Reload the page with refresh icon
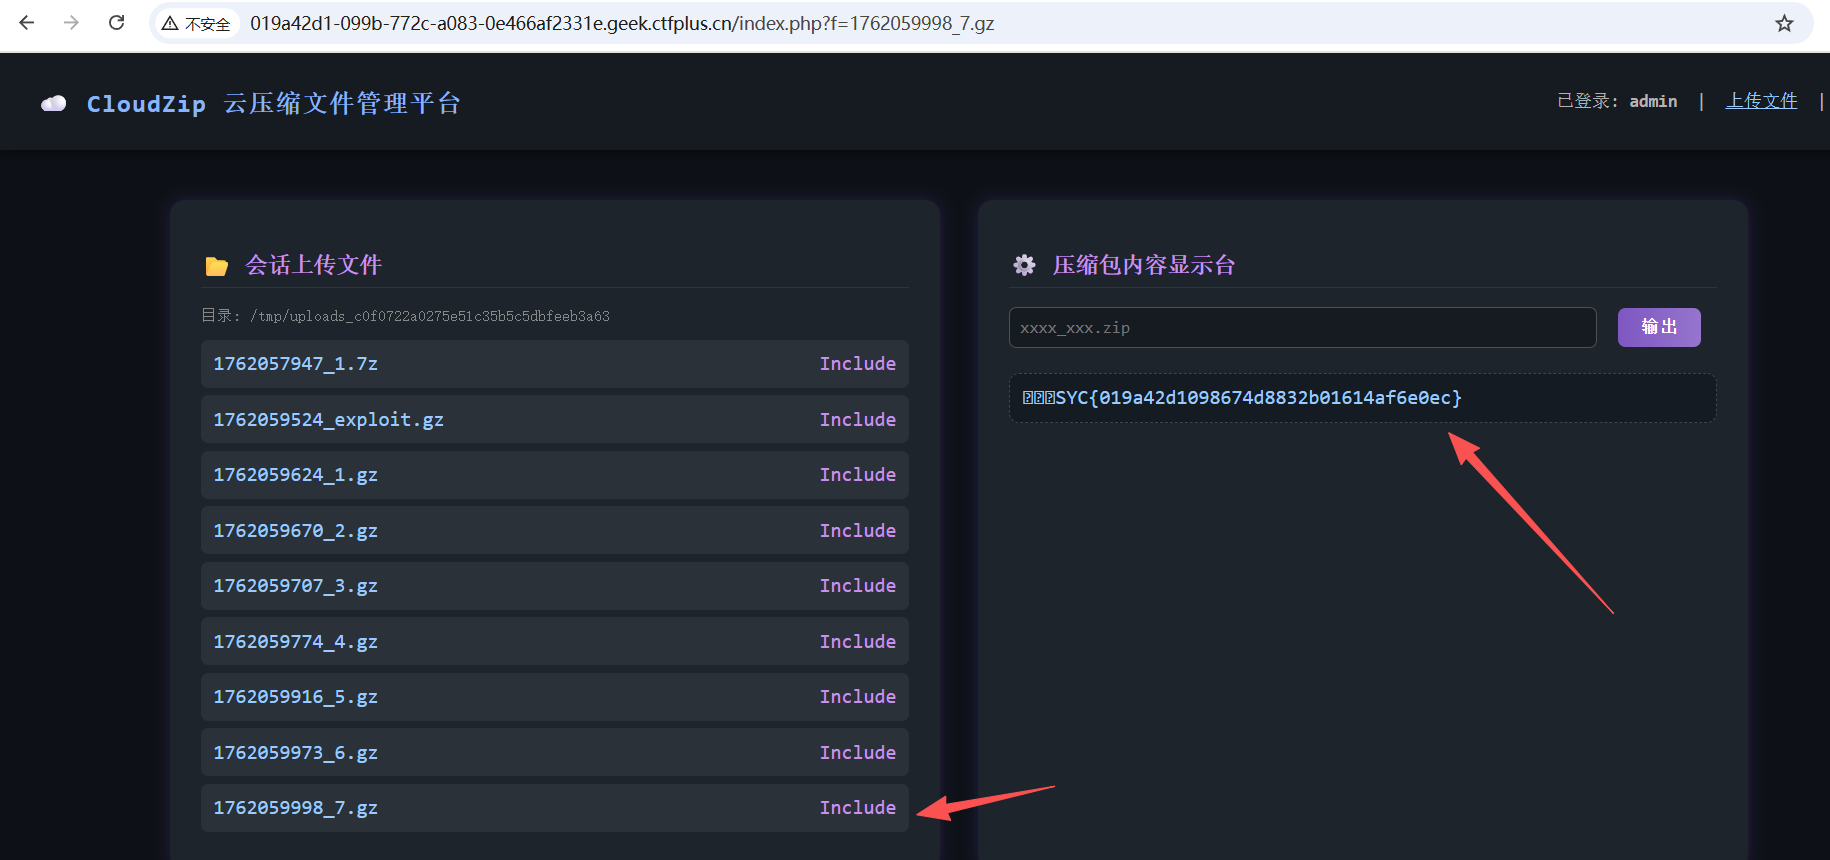Image resolution: width=1830 pixels, height=860 pixels. [x=117, y=23]
